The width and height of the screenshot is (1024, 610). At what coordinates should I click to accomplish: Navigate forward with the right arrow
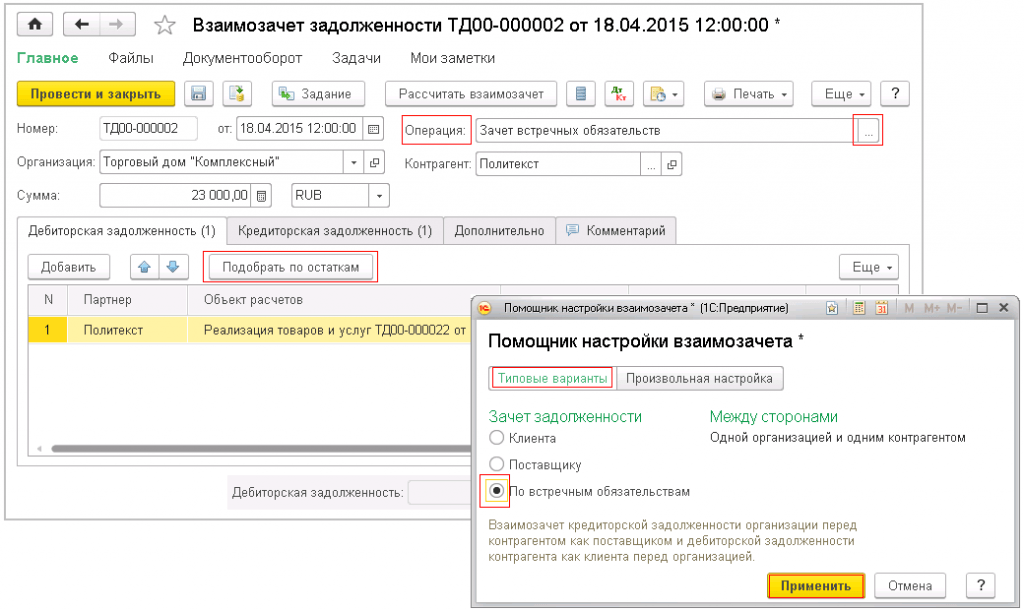tap(117, 25)
